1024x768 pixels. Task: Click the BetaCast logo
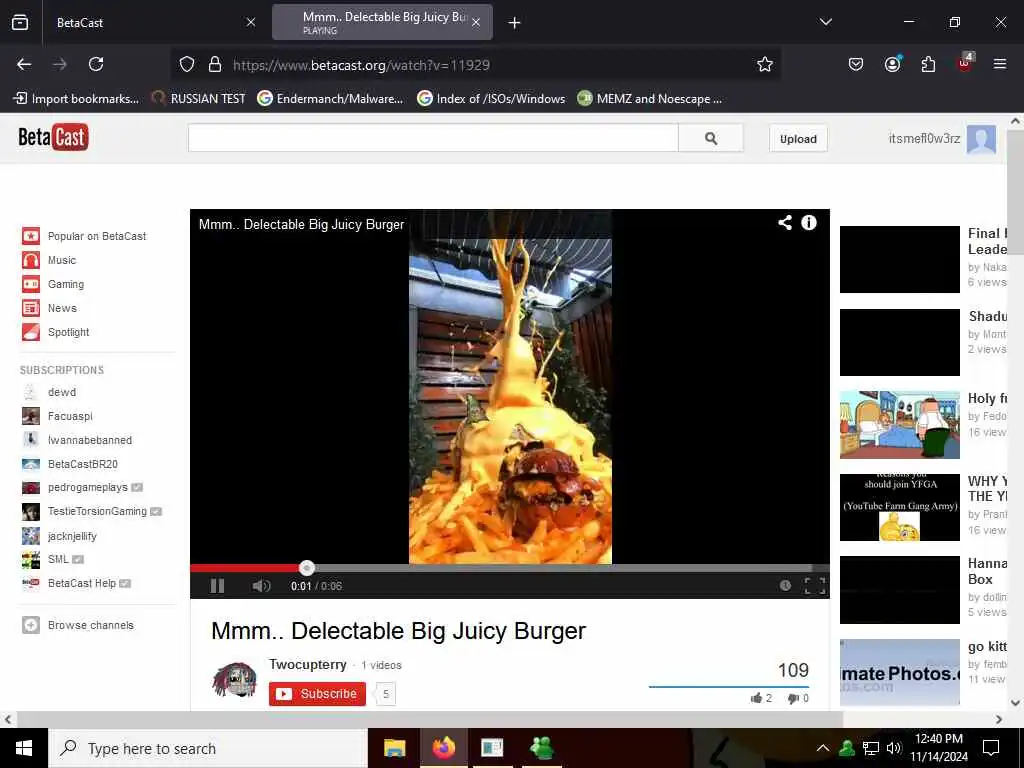(54, 137)
